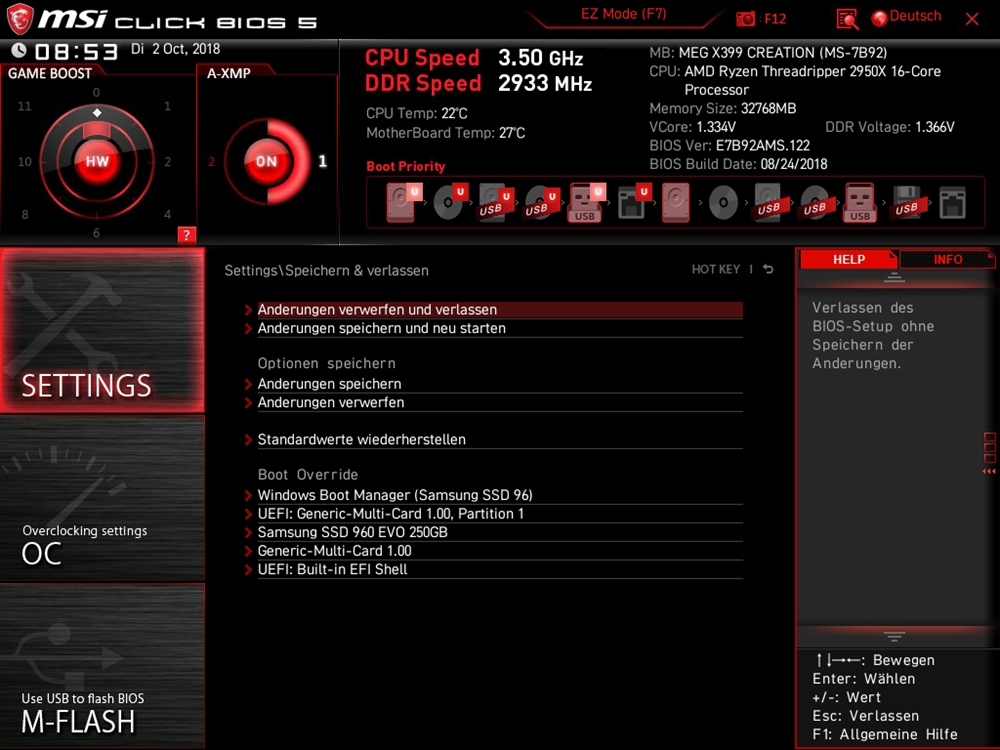Select the standalone Anderungen verwerfen option
This screenshot has height=750, width=1000.
pyautogui.click(x=500, y=402)
